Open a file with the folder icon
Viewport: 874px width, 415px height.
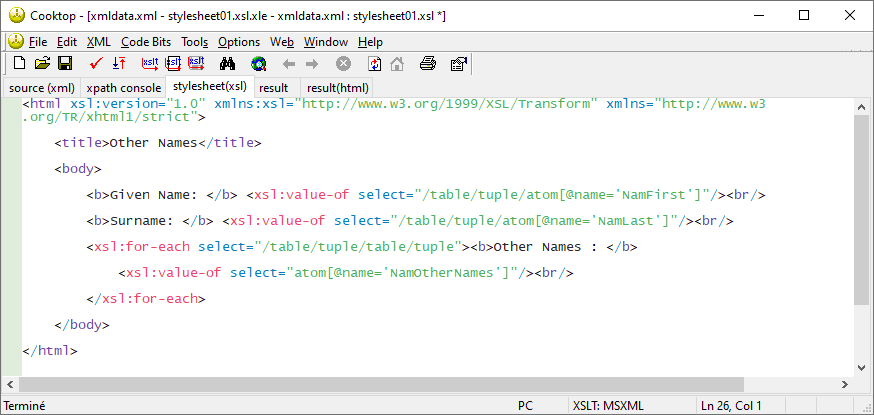pos(42,64)
